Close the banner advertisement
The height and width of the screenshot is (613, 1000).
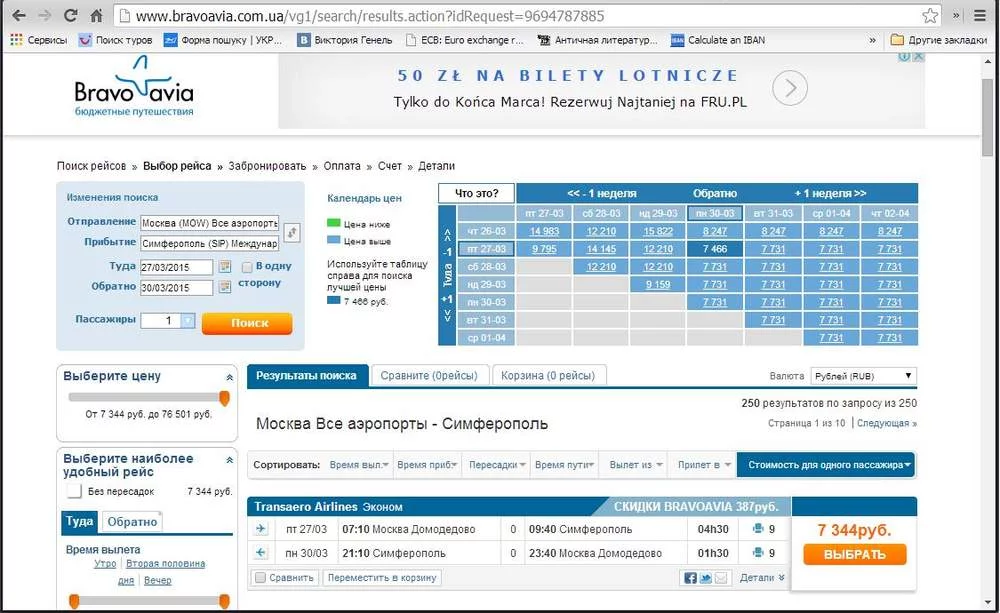[918, 57]
